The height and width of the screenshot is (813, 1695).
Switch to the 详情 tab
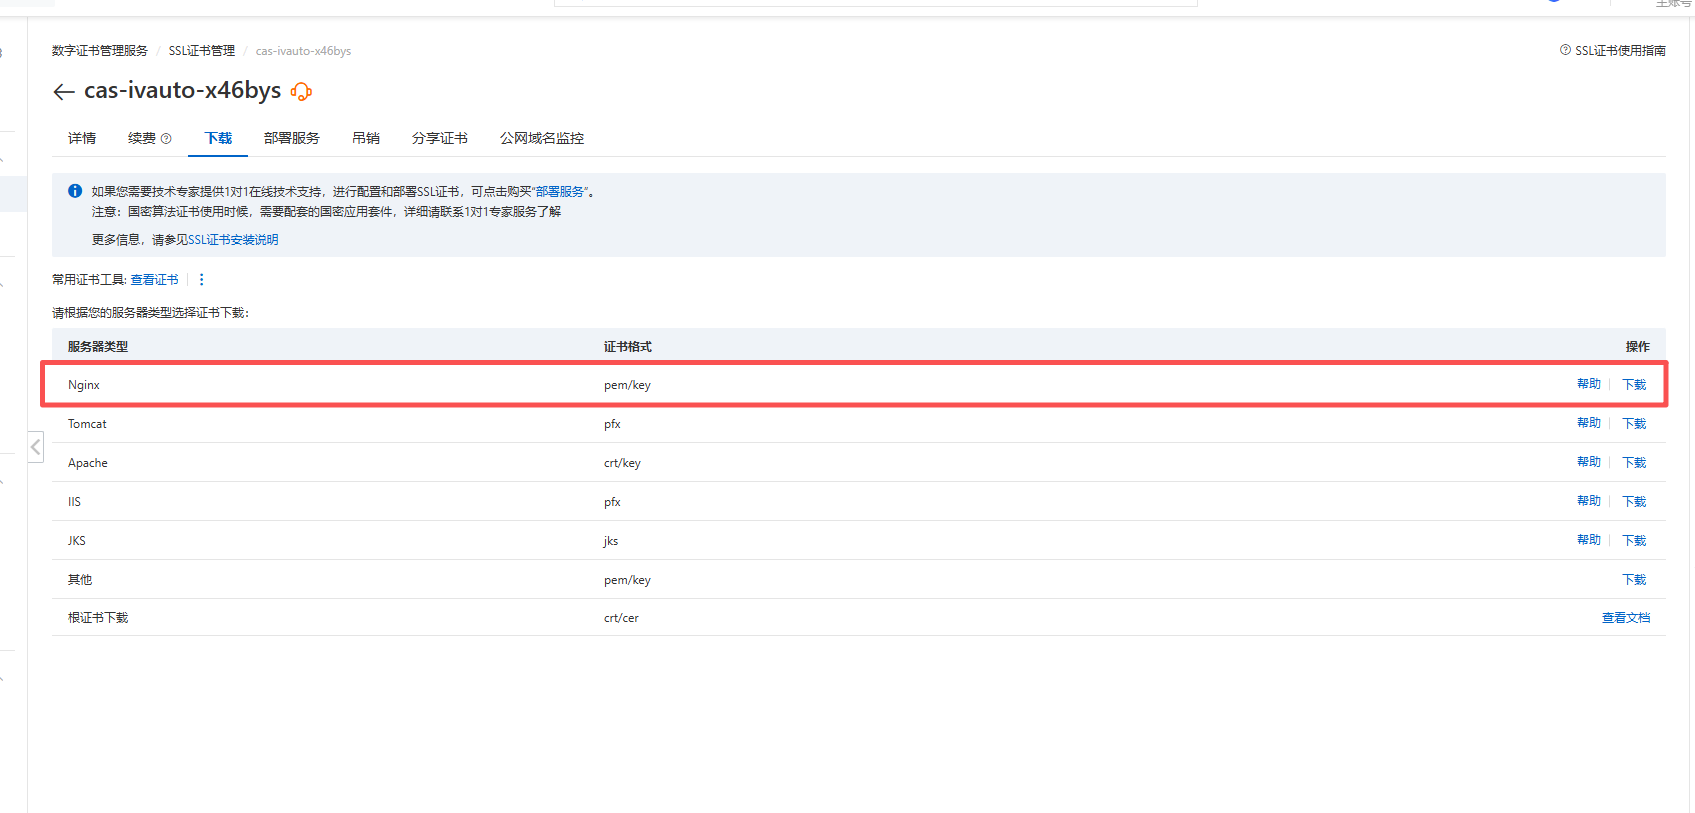click(x=82, y=138)
